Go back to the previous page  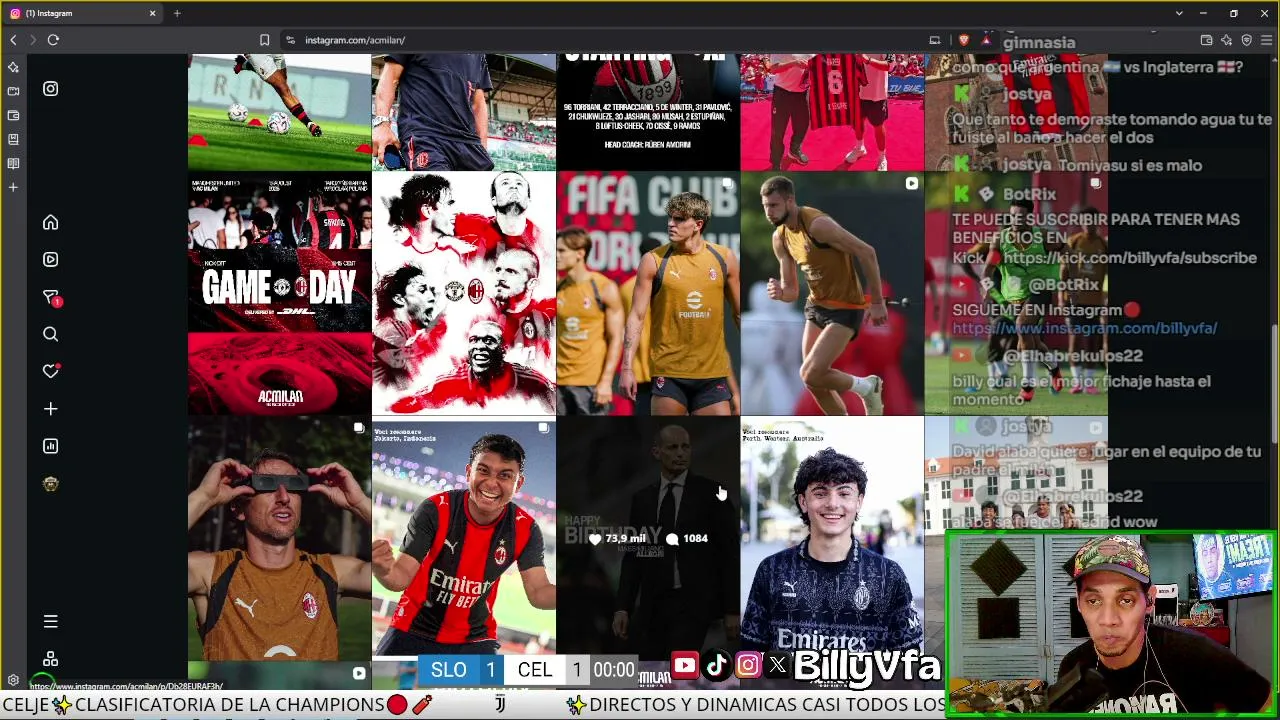[13, 40]
